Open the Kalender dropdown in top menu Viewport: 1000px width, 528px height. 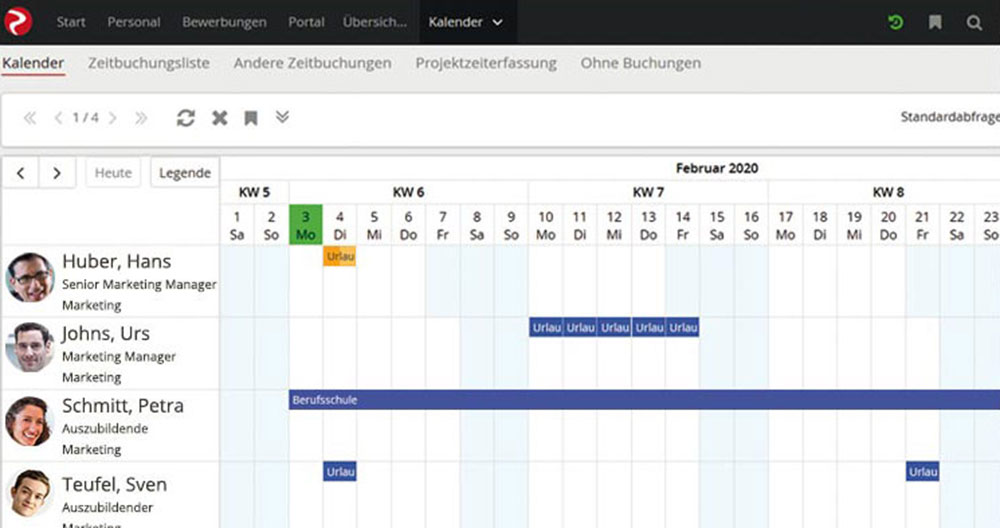pyautogui.click(x=465, y=22)
